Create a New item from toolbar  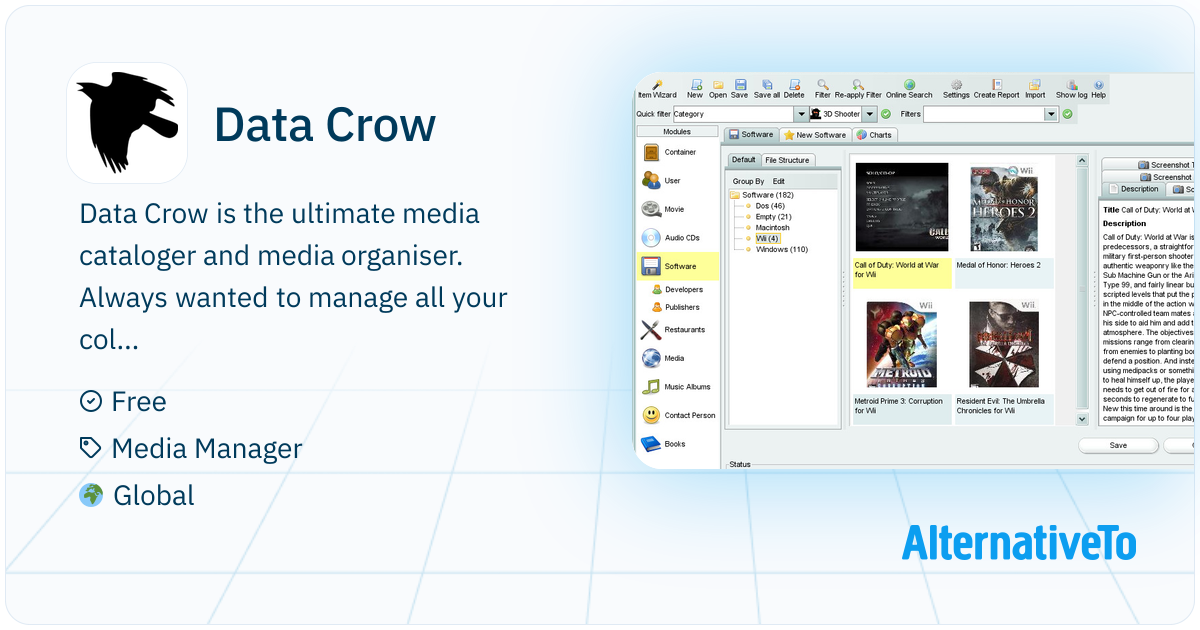(695, 89)
